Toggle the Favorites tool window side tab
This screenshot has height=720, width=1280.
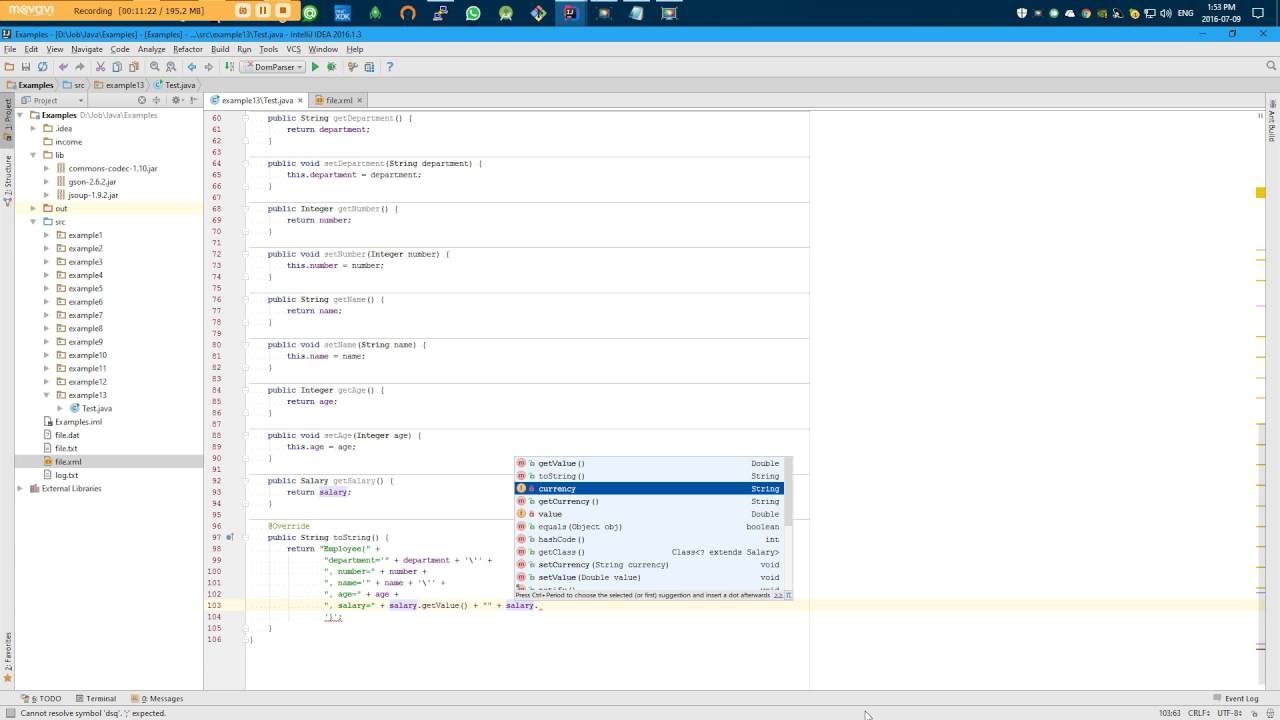[x=7, y=650]
